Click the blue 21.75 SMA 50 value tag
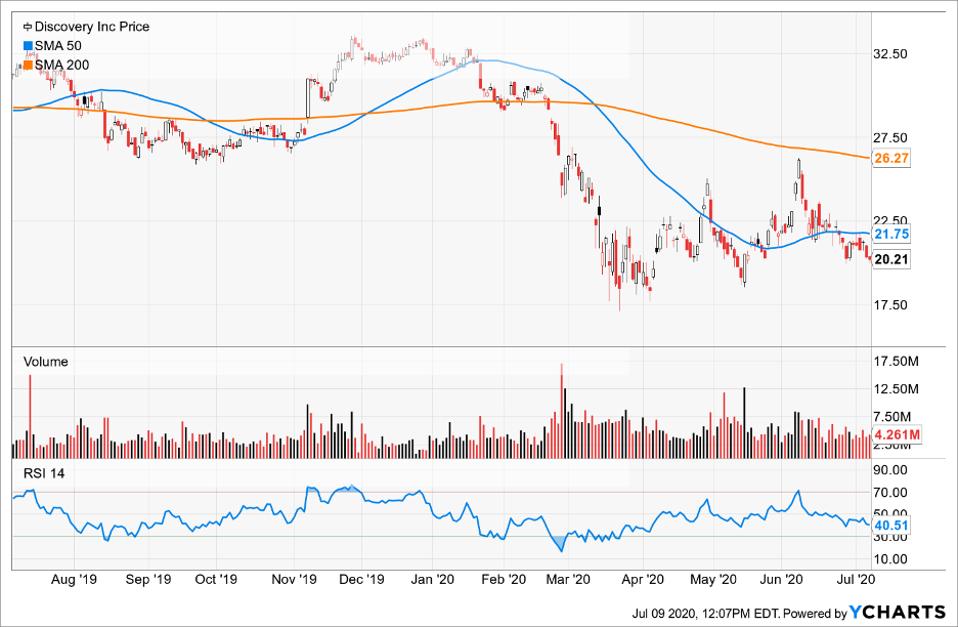The image size is (958, 627). [x=891, y=234]
